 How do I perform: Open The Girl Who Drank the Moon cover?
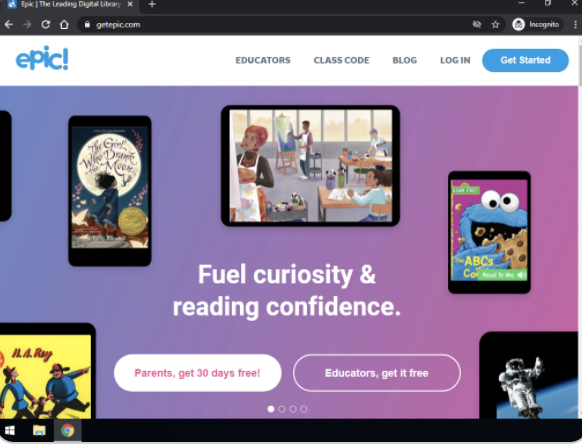click(110, 187)
